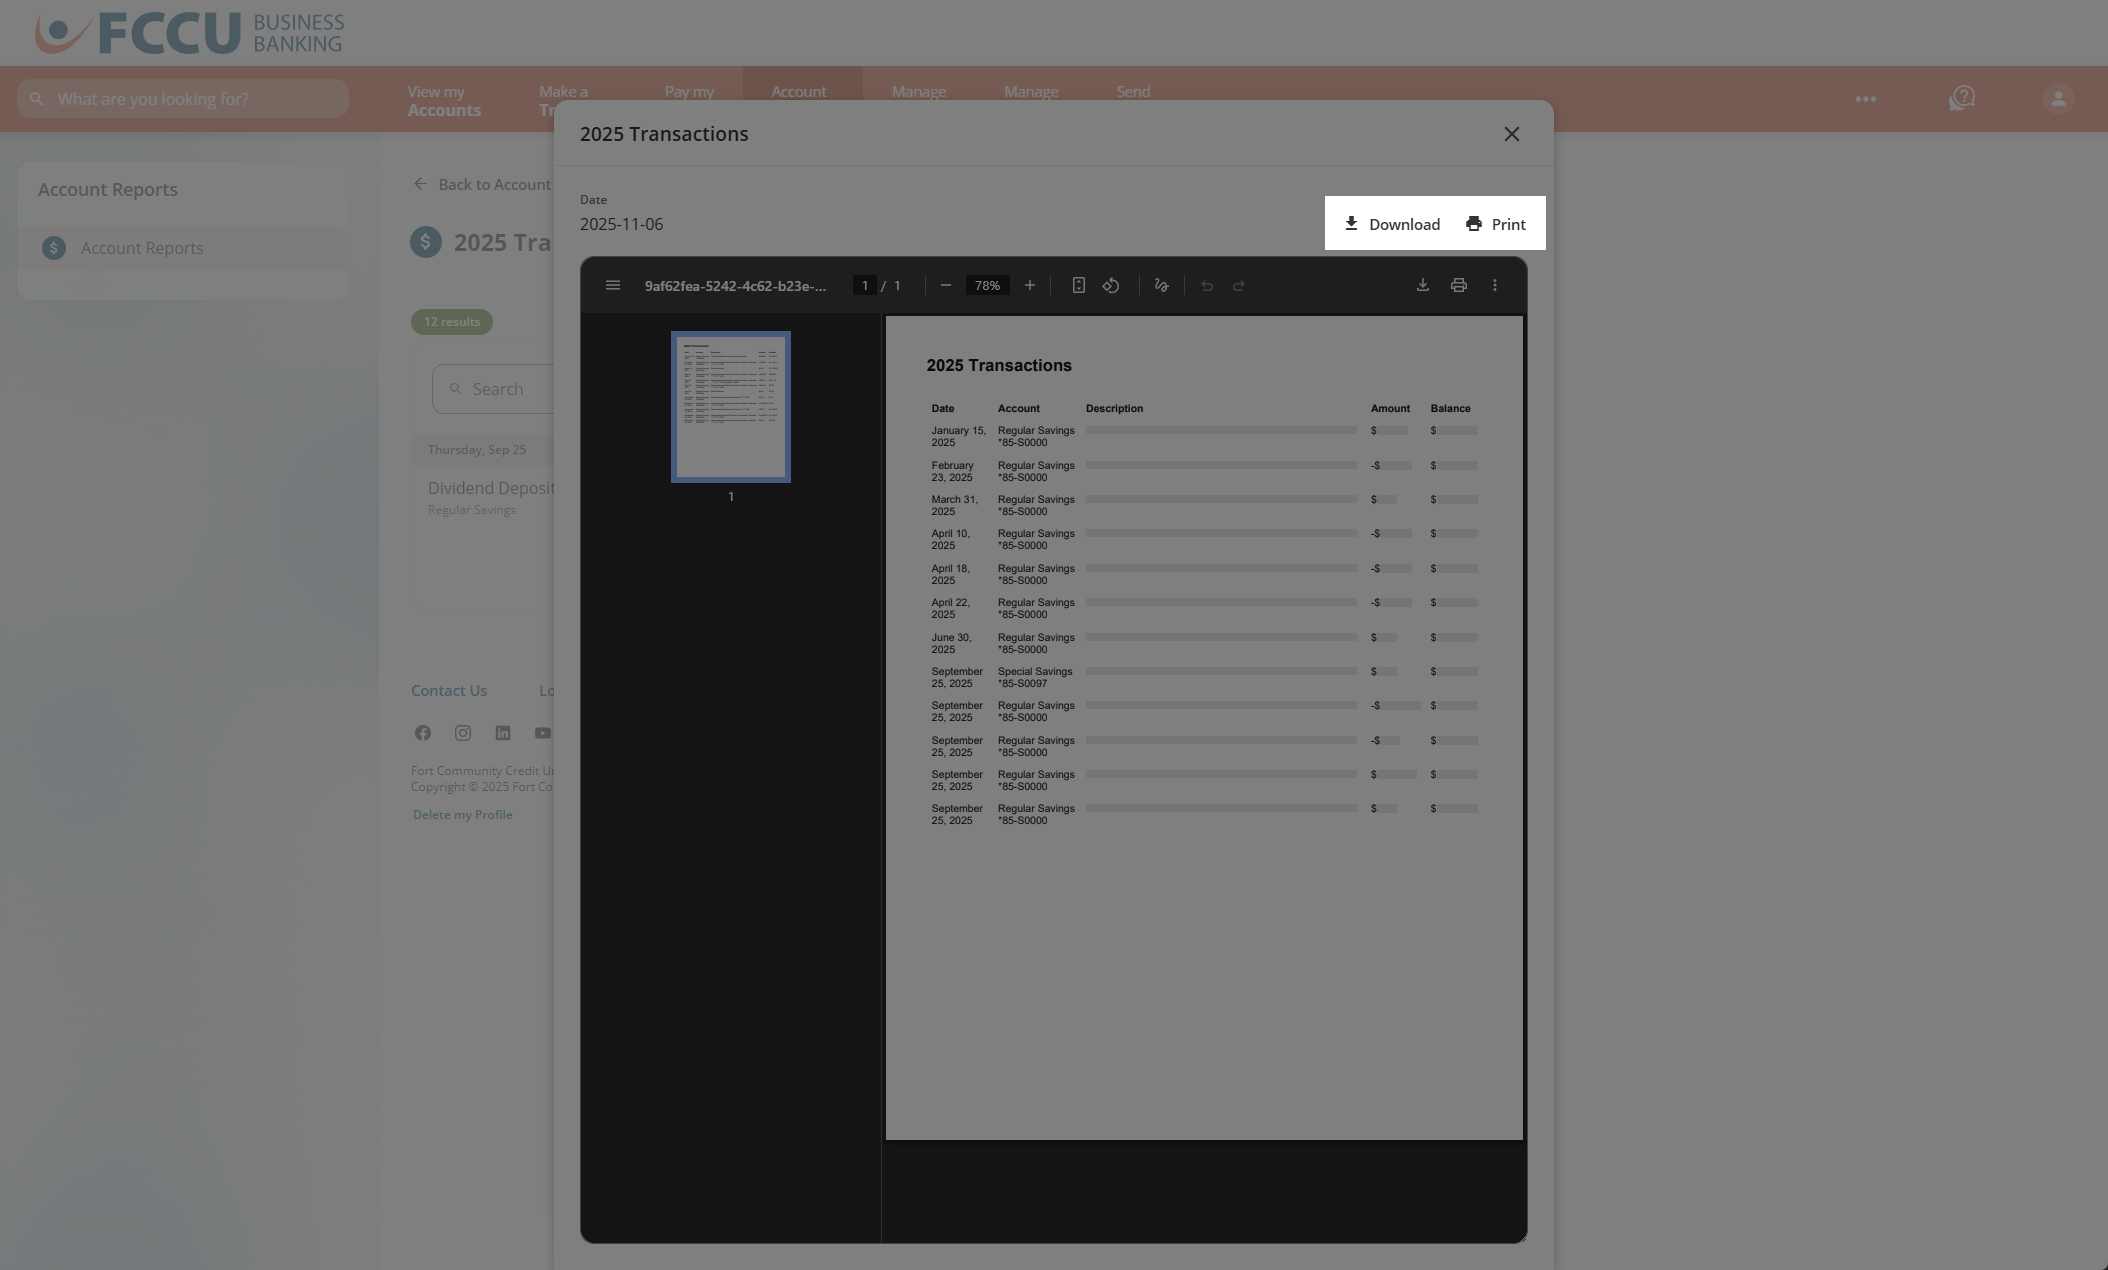Open the user profile icon
2108x1270 pixels.
coord(2057,98)
